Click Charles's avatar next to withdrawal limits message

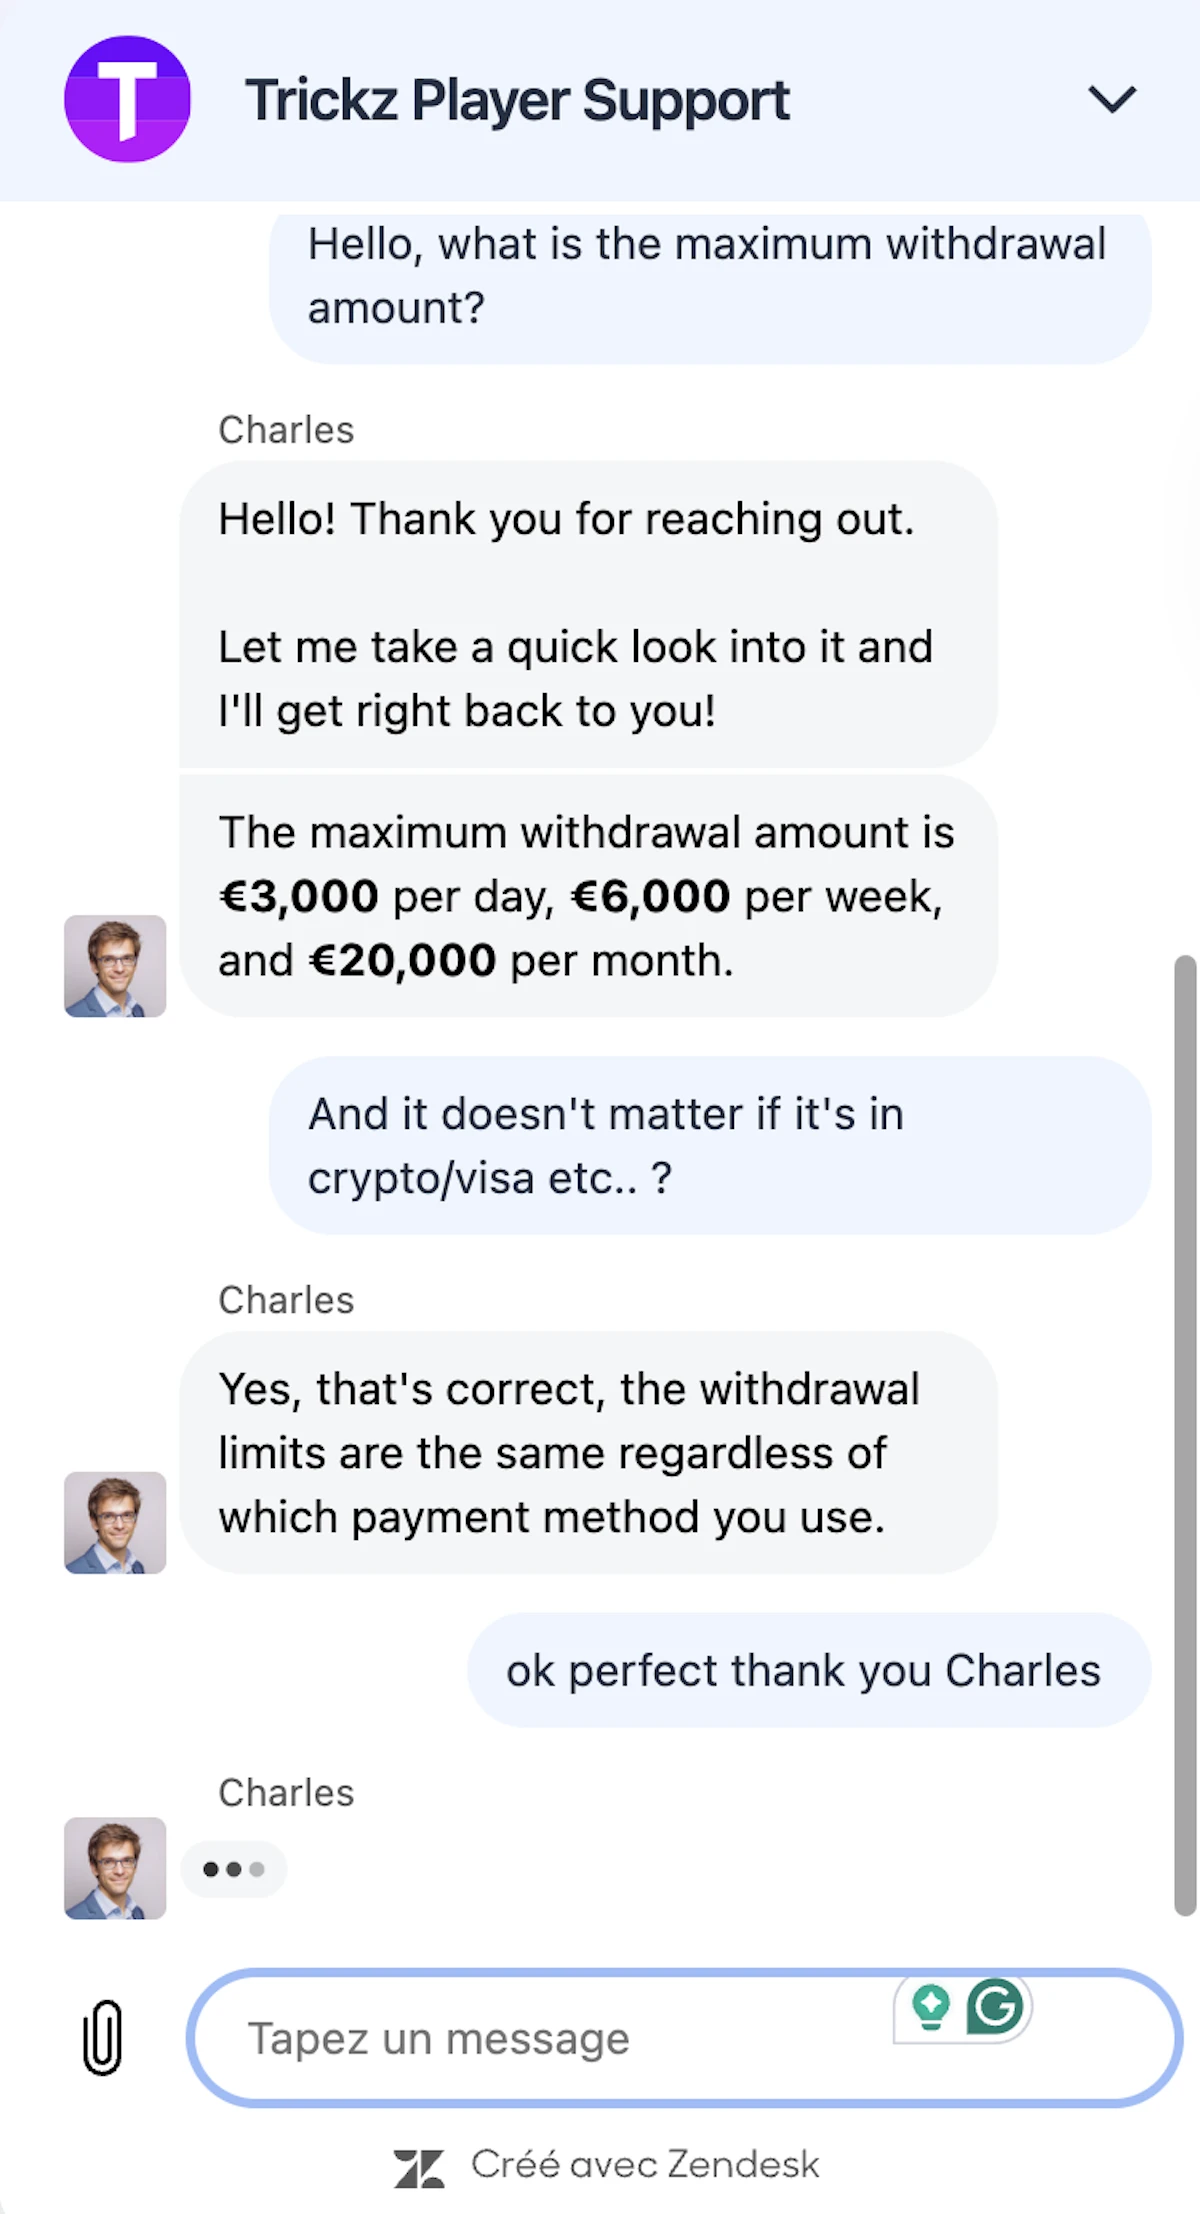tap(115, 966)
